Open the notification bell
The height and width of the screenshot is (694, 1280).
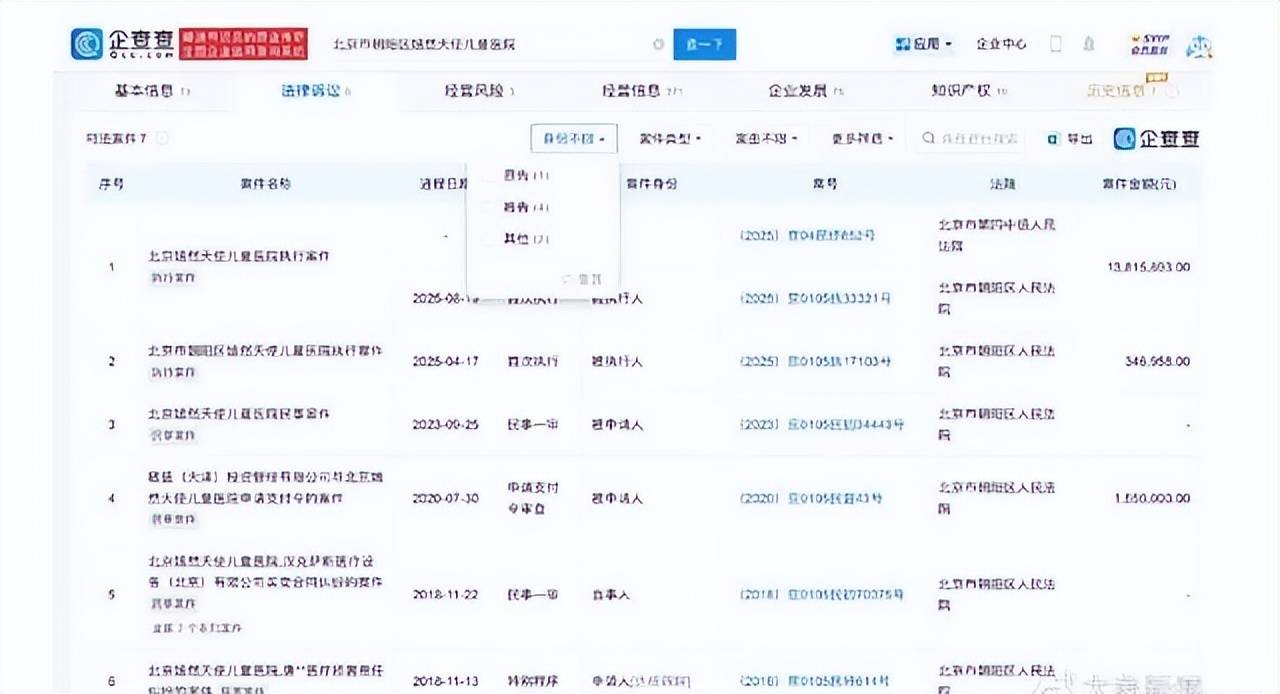coord(1089,44)
